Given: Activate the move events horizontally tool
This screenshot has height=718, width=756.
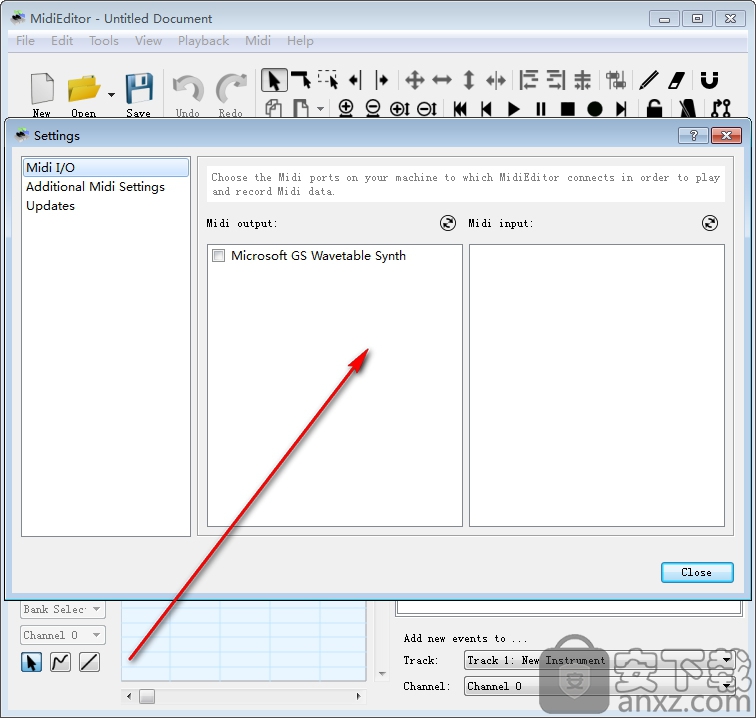Looking at the screenshot, I should 442,80.
